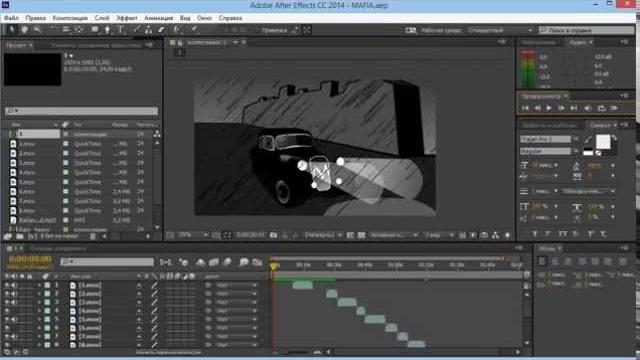
Task: Mute audio of layer 3
Action: point(14,302)
